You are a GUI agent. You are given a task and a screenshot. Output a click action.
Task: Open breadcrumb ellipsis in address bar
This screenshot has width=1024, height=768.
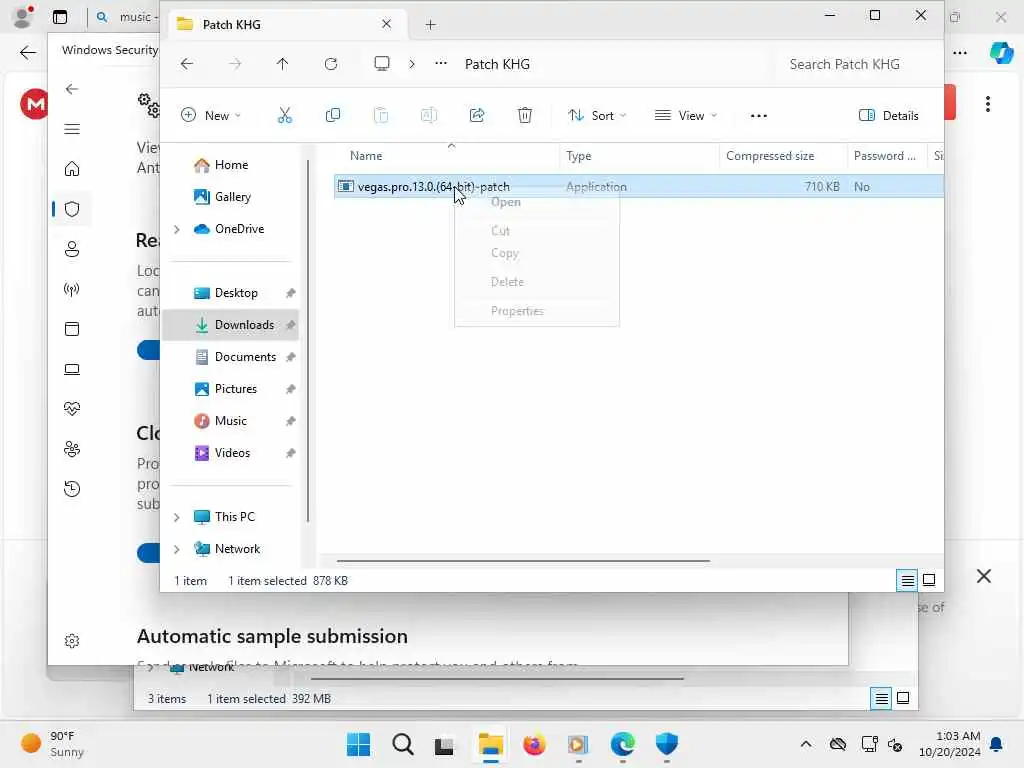point(441,63)
